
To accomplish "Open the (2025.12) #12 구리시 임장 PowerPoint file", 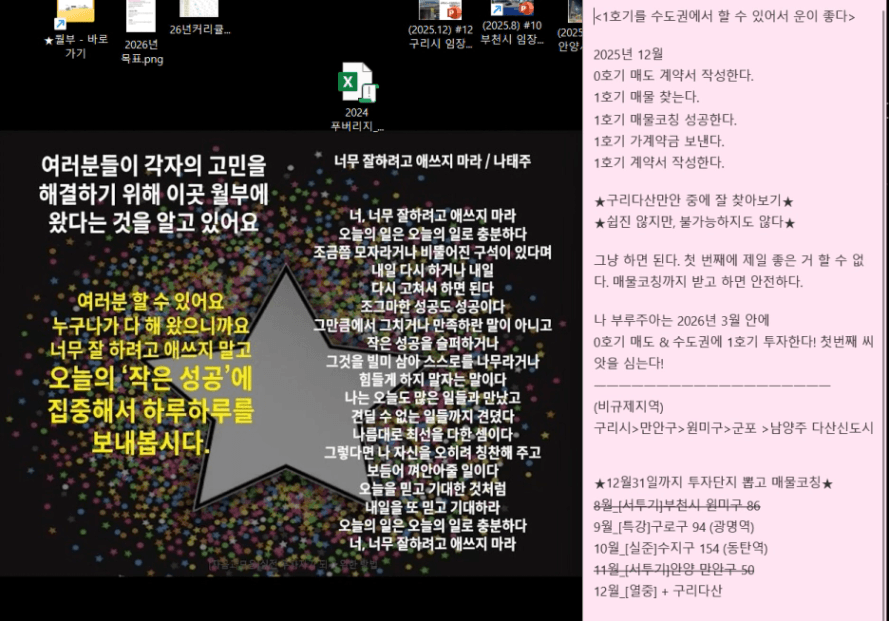I will (x=440, y=26).
